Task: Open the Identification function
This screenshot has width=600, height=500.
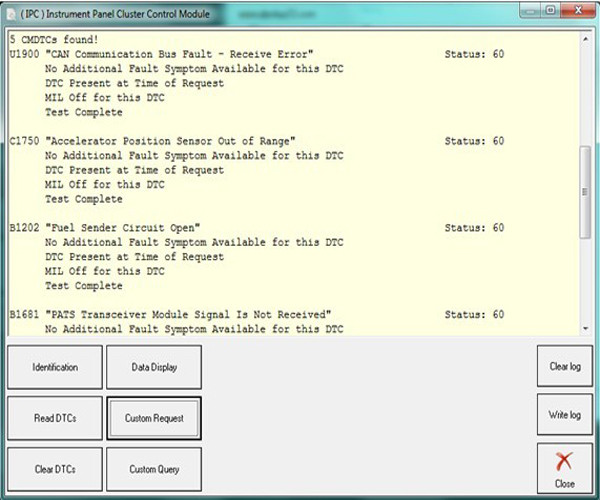Action: point(54,367)
